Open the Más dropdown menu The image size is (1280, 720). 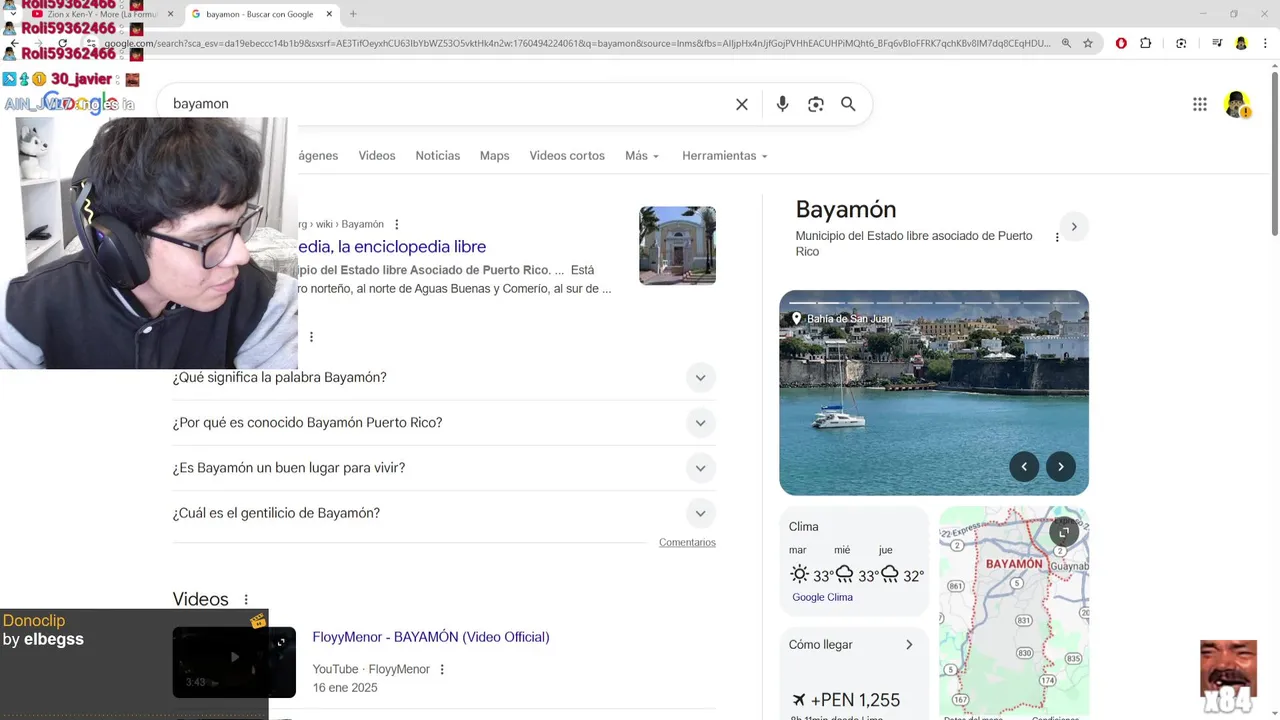[642, 156]
